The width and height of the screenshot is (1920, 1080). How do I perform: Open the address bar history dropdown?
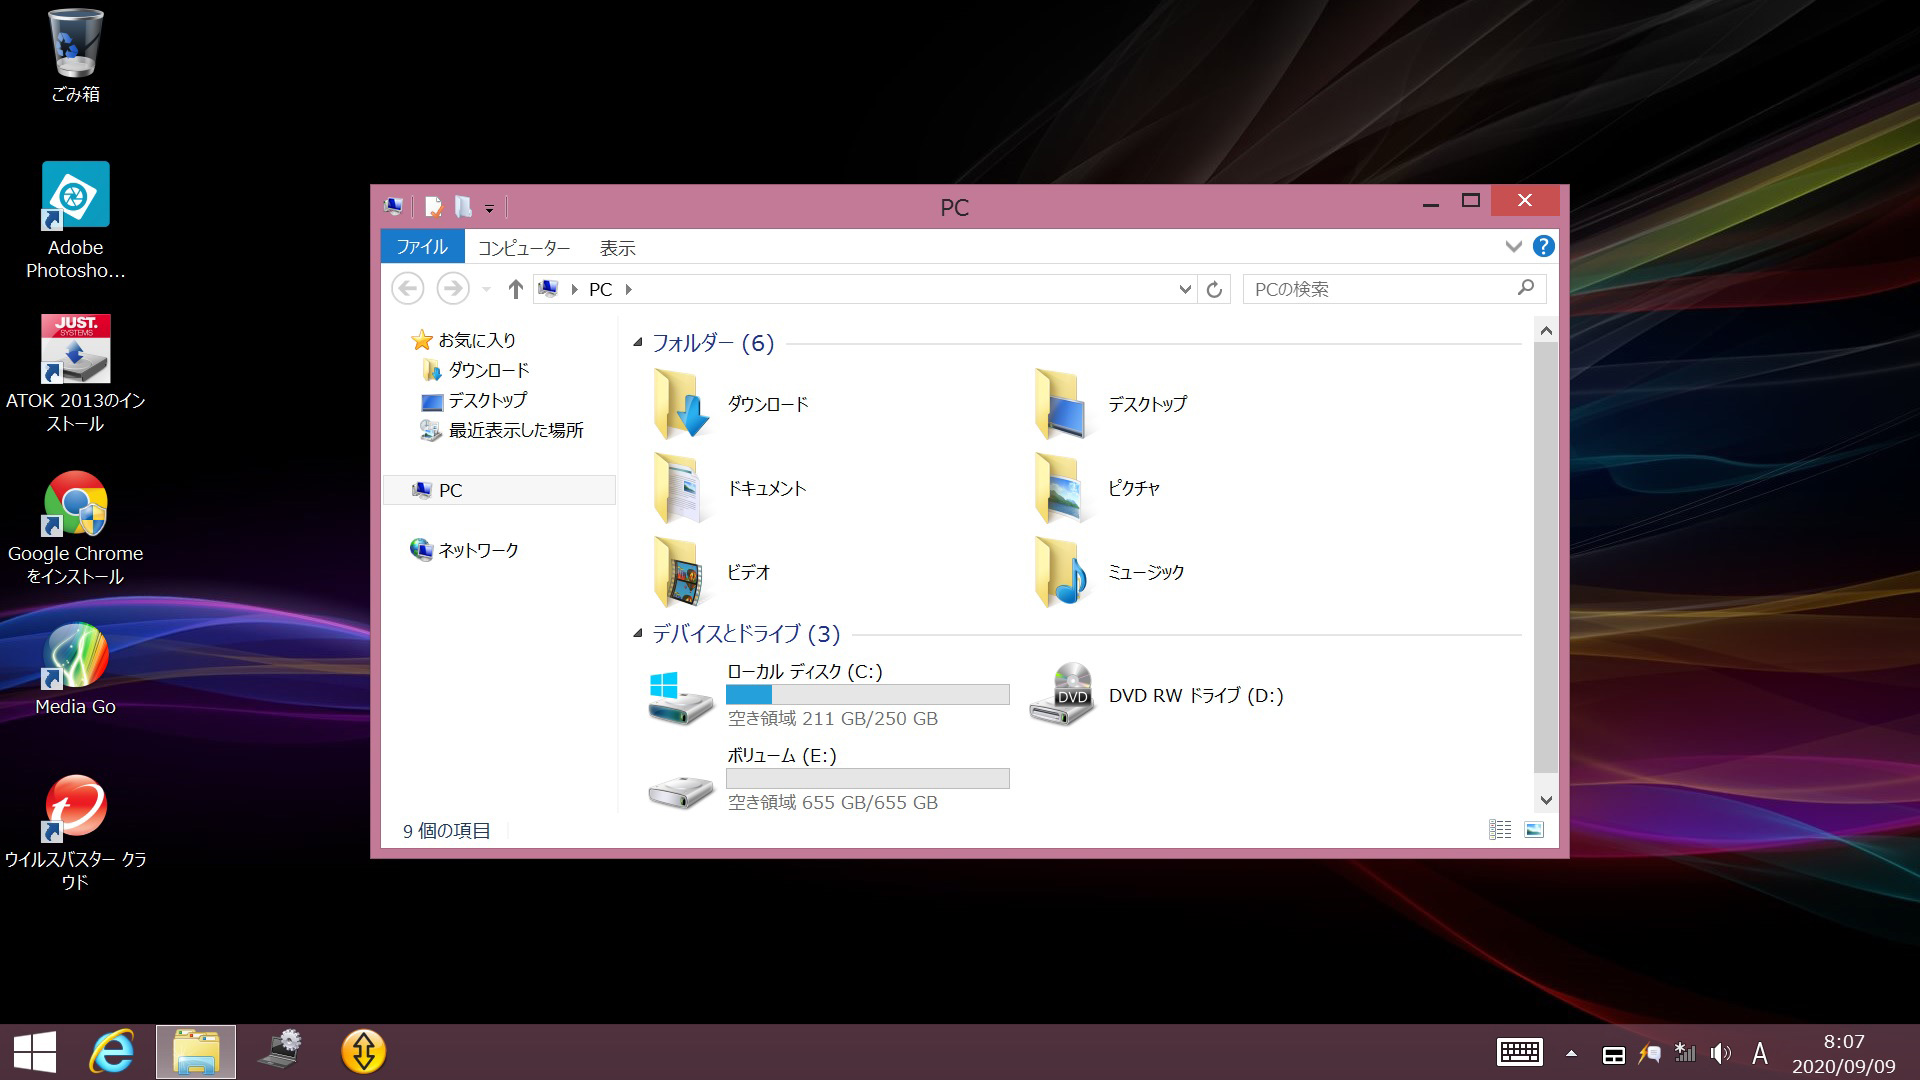tap(1185, 289)
